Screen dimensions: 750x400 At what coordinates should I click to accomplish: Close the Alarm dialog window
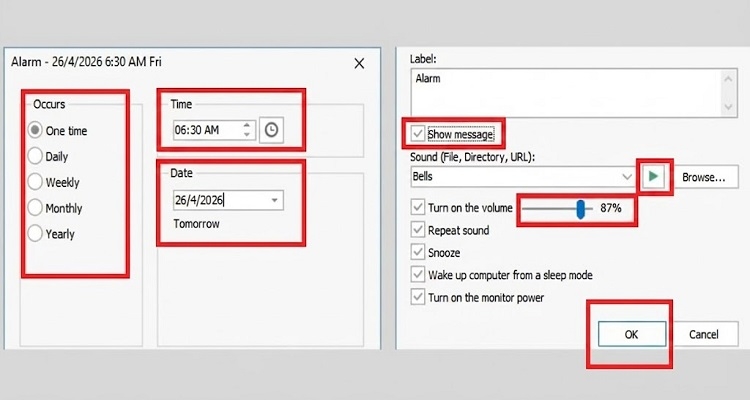(359, 63)
